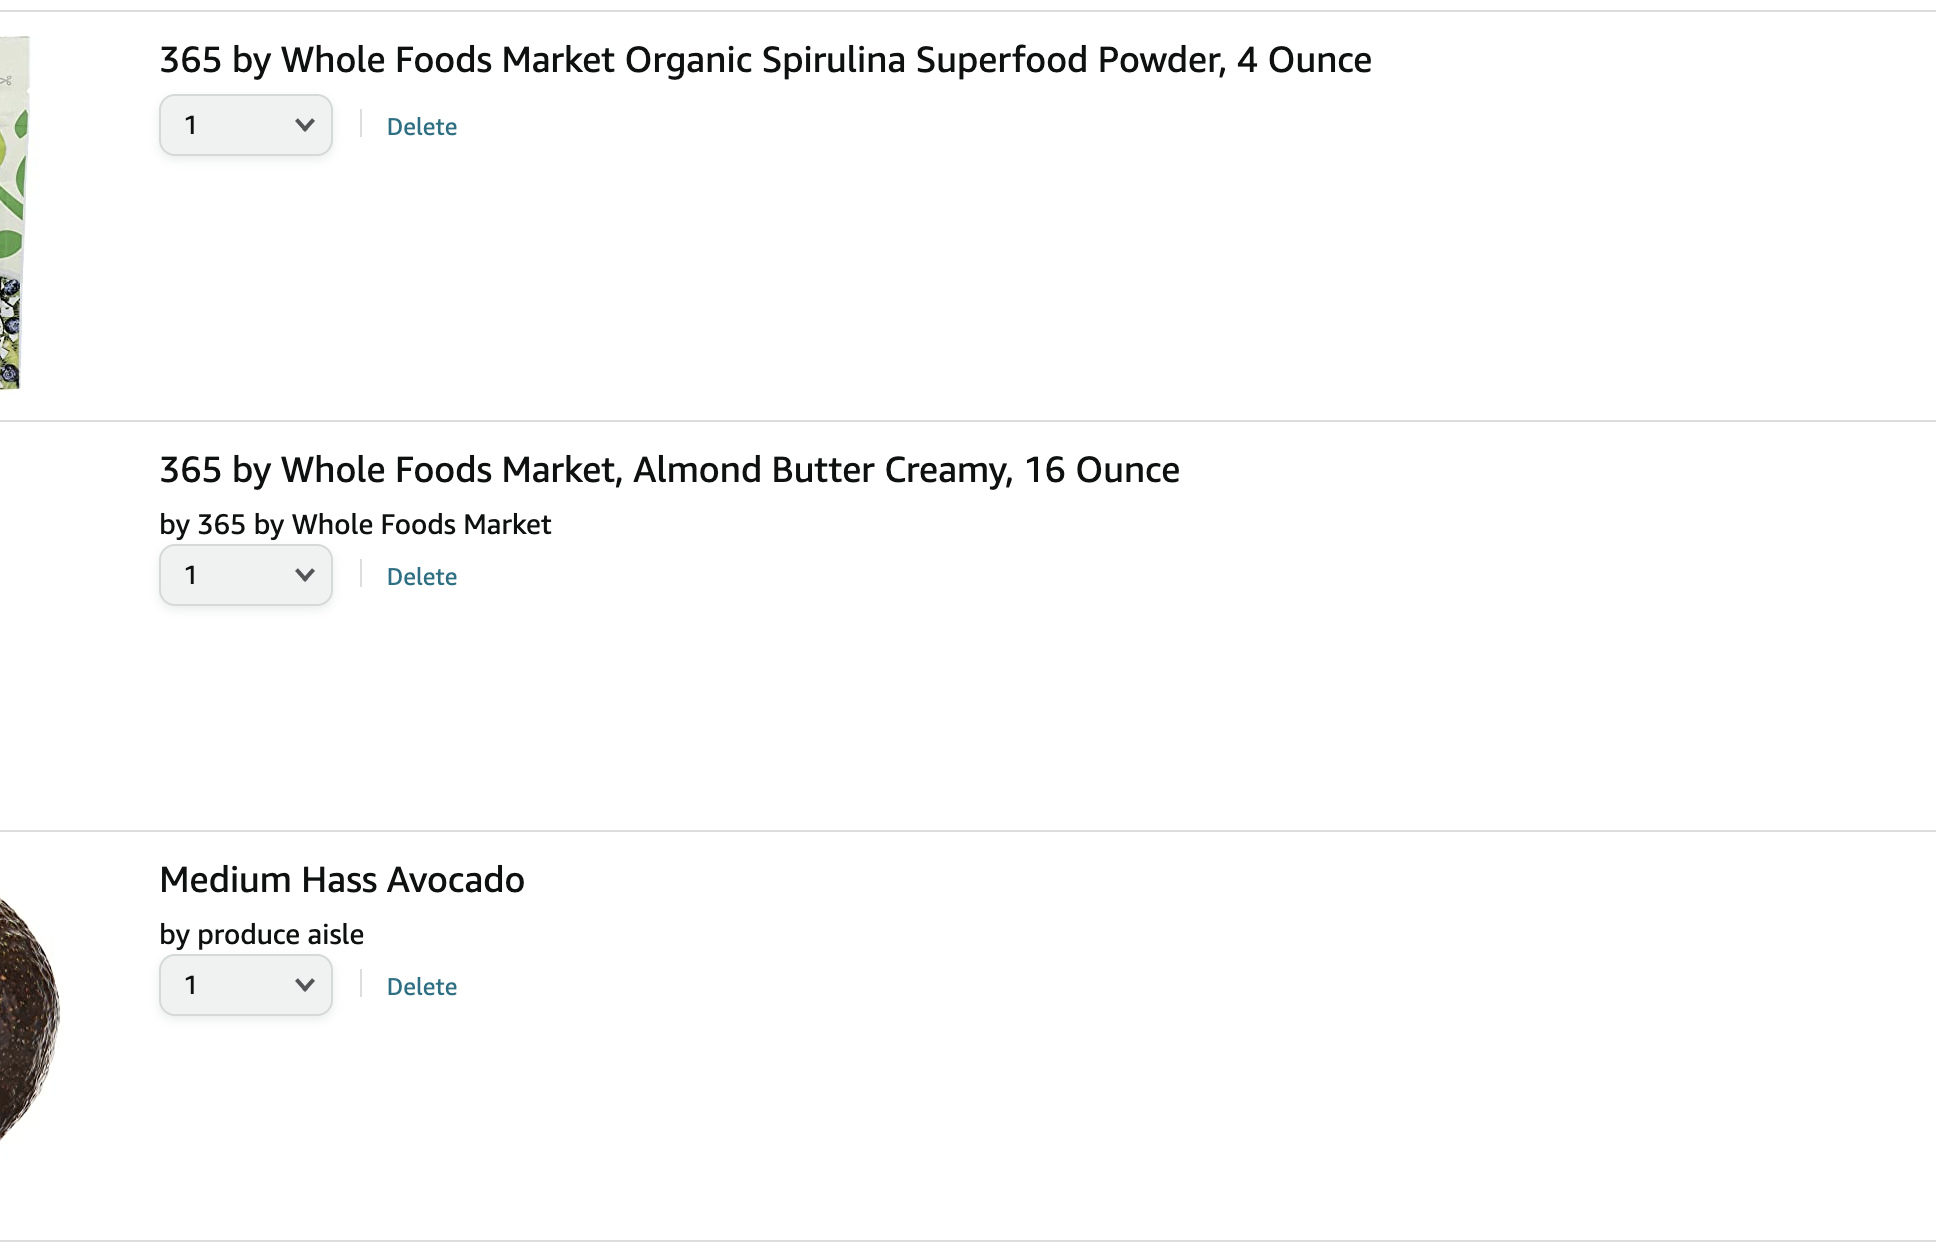
Task: Click quantity value 1 for Almond Butter
Action: tap(190, 575)
